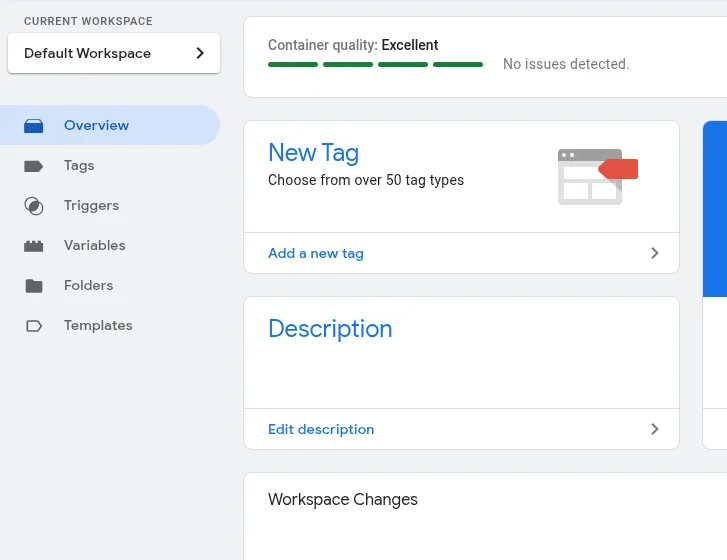Viewport: 727px width, 560px height.
Task: Switch to the Templates section
Action: 109,325
